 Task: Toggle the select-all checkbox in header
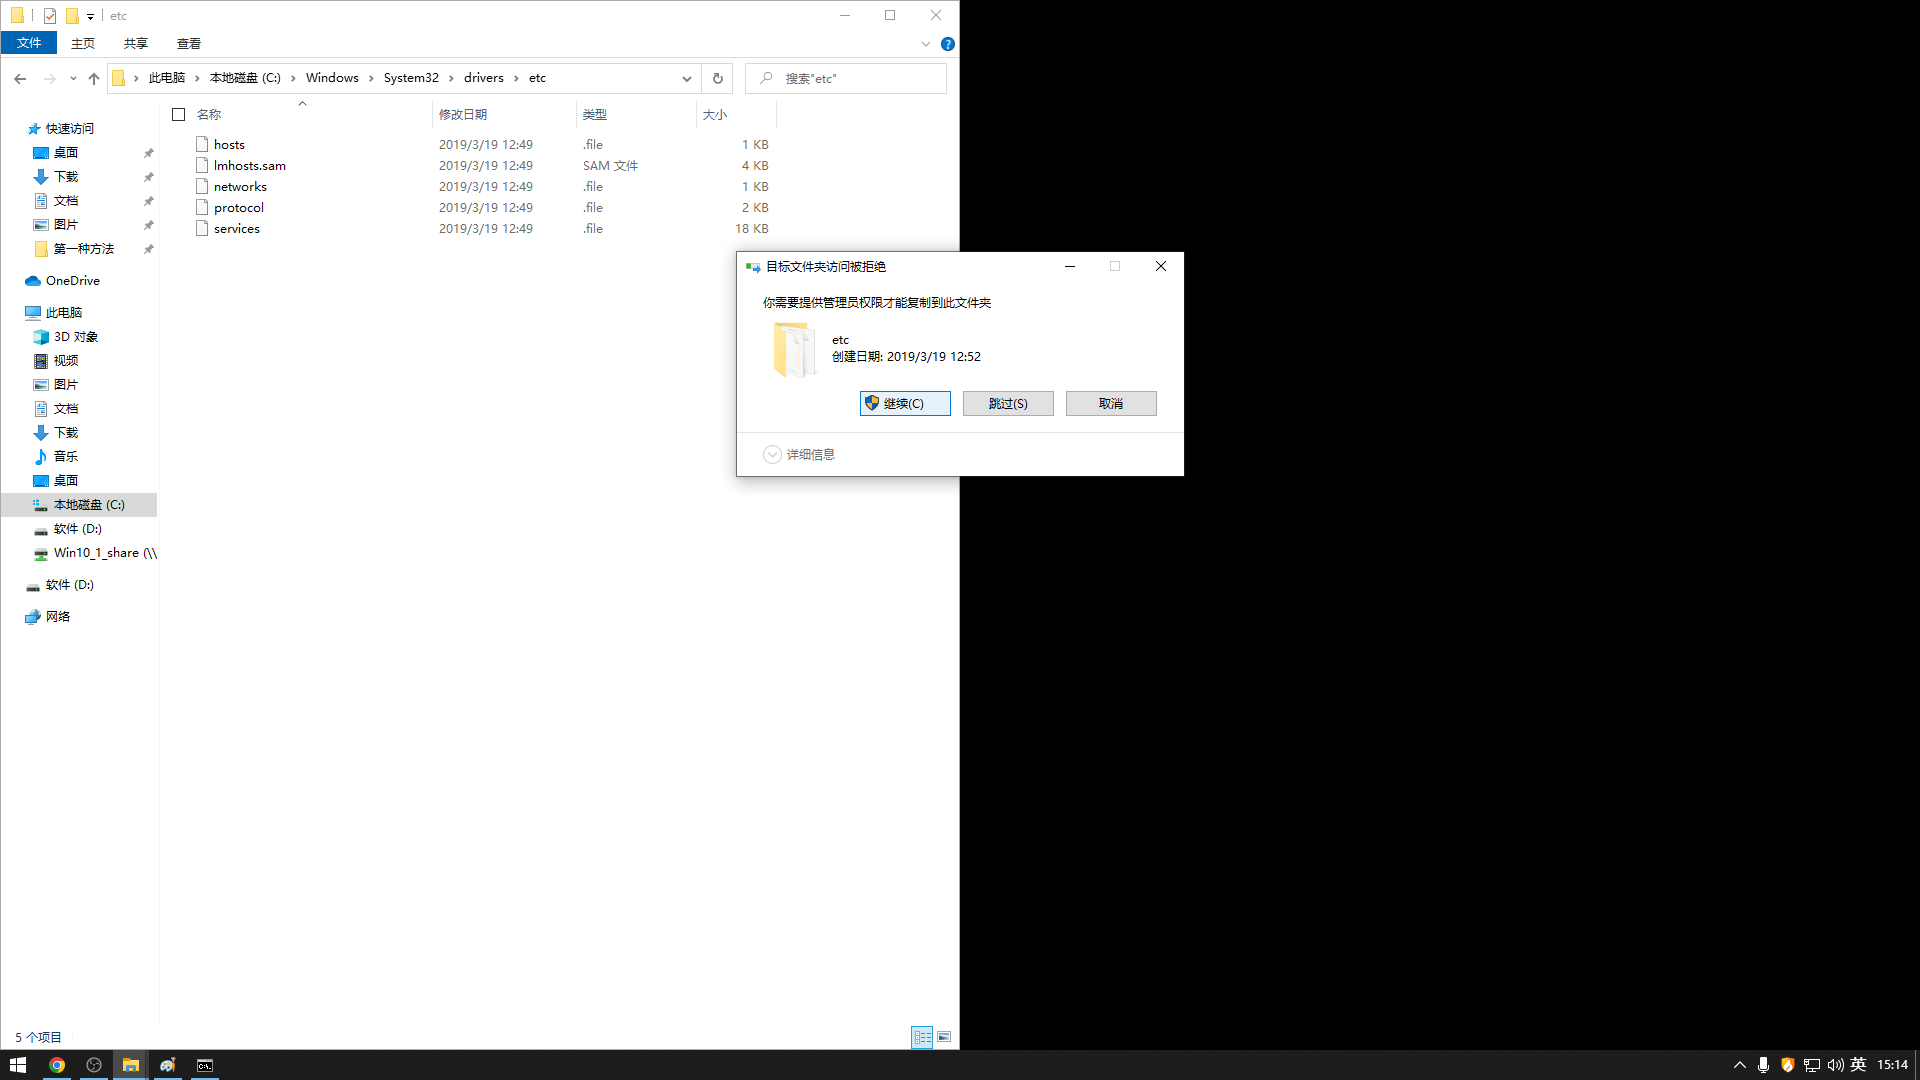click(178, 115)
